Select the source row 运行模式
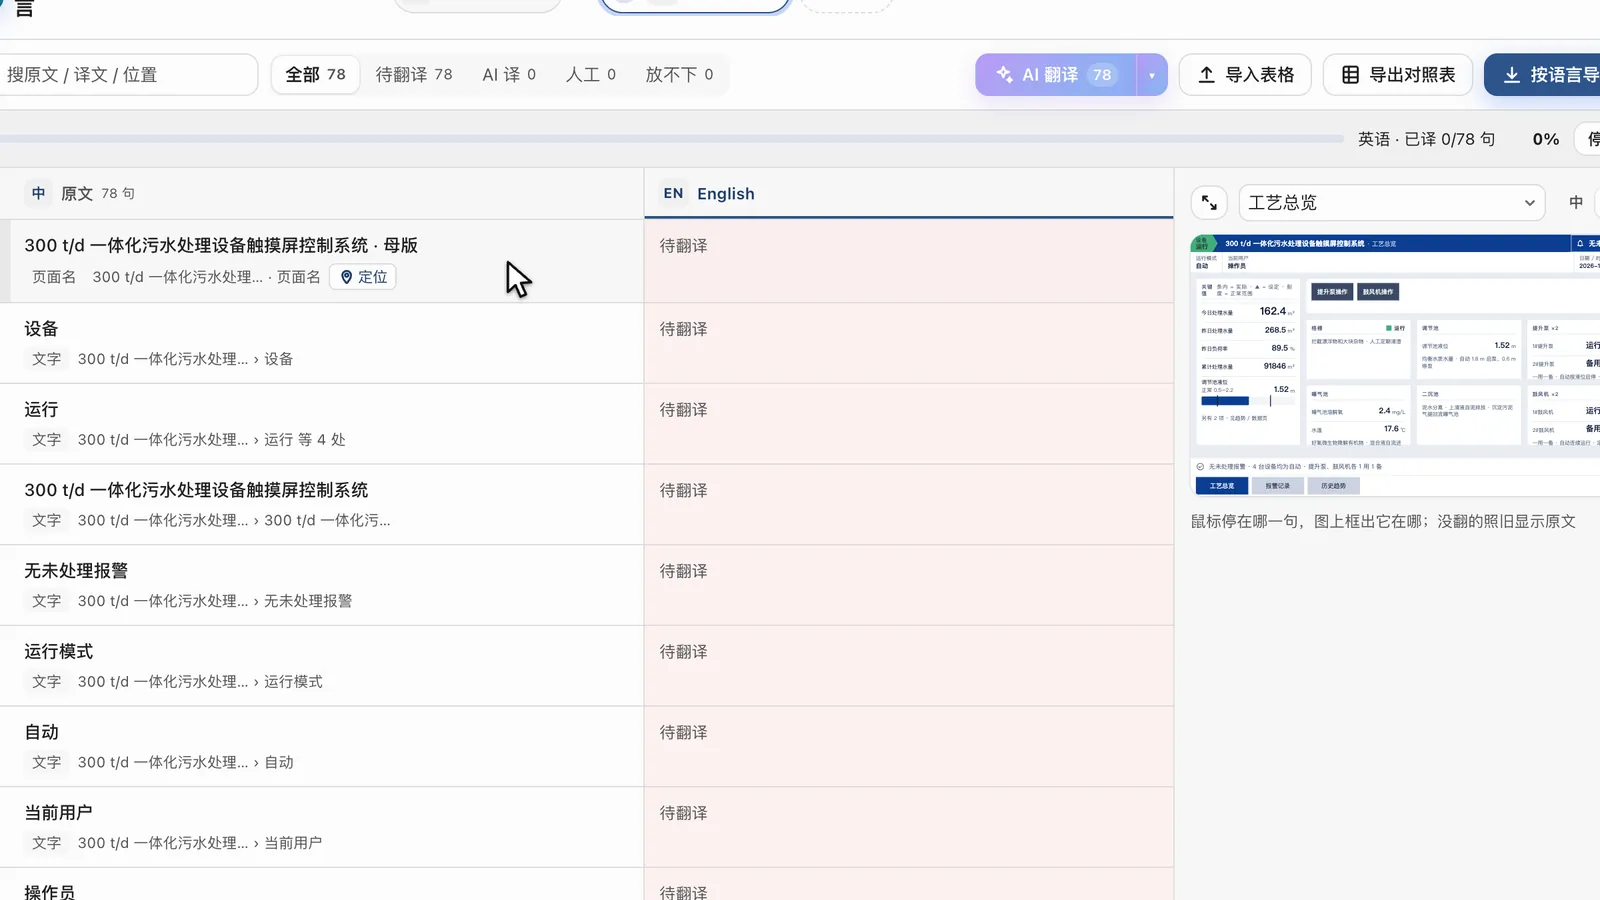This screenshot has width=1600, height=900. click(x=322, y=666)
